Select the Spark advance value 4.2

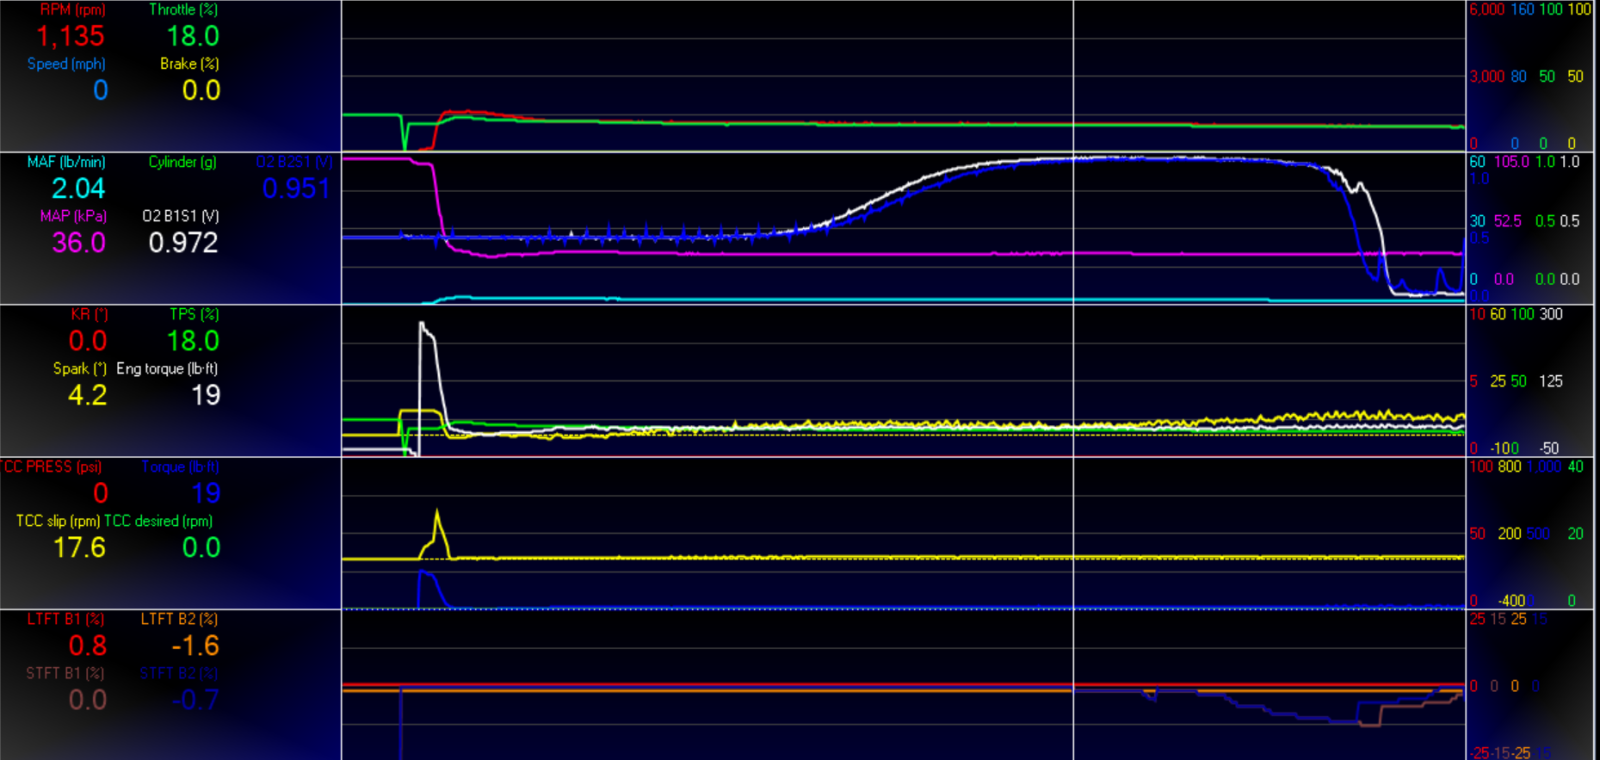click(x=87, y=395)
